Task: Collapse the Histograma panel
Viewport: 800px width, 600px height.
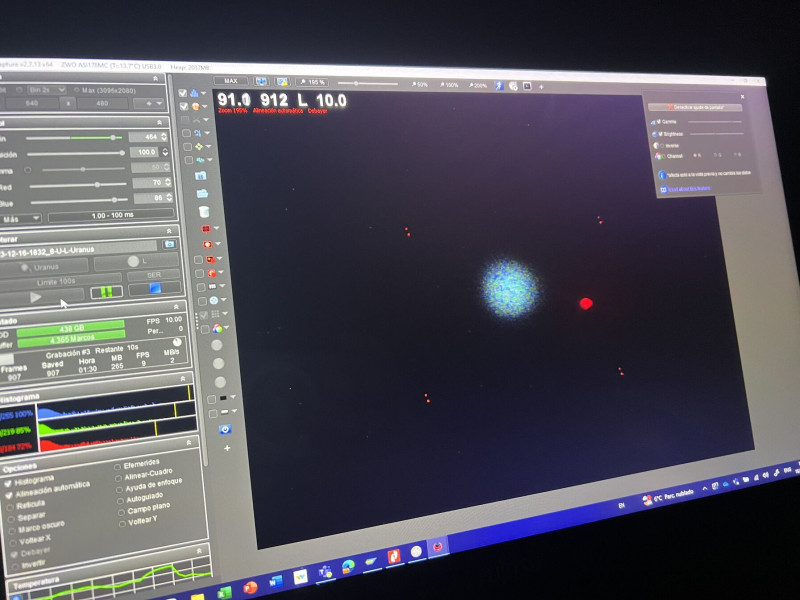Action: (x=183, y=379)
